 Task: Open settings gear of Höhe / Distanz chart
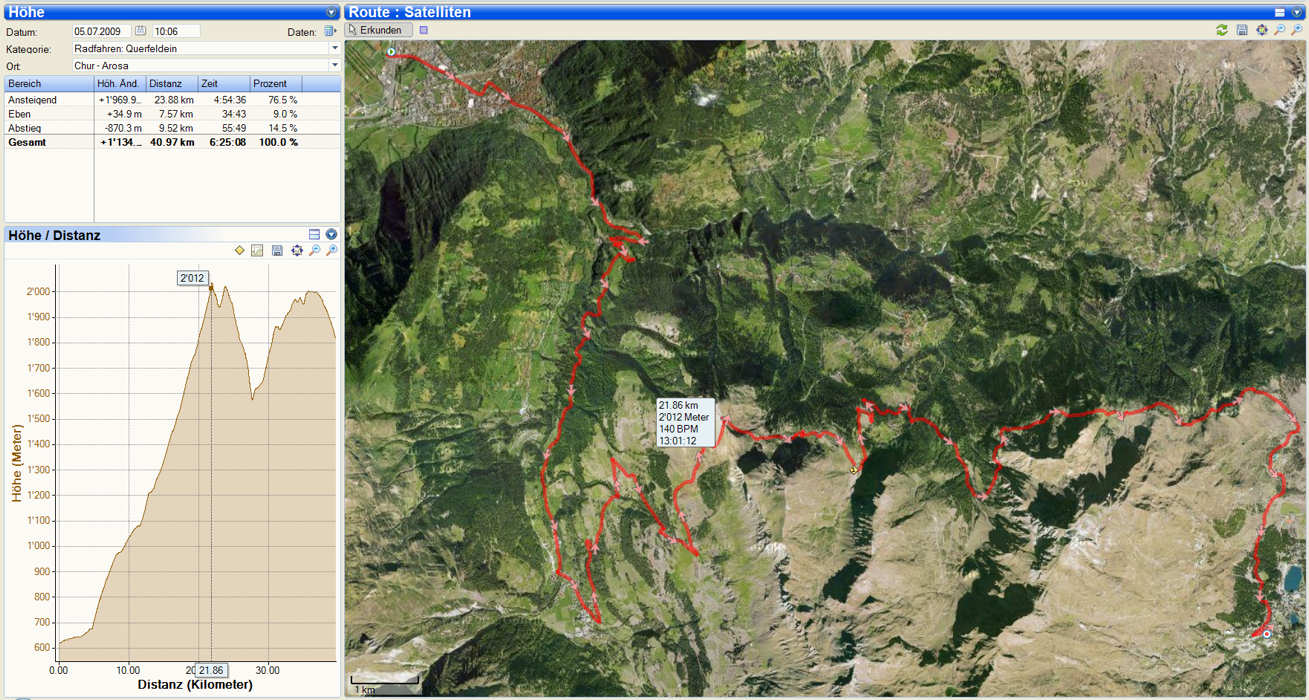click(297, 250)
